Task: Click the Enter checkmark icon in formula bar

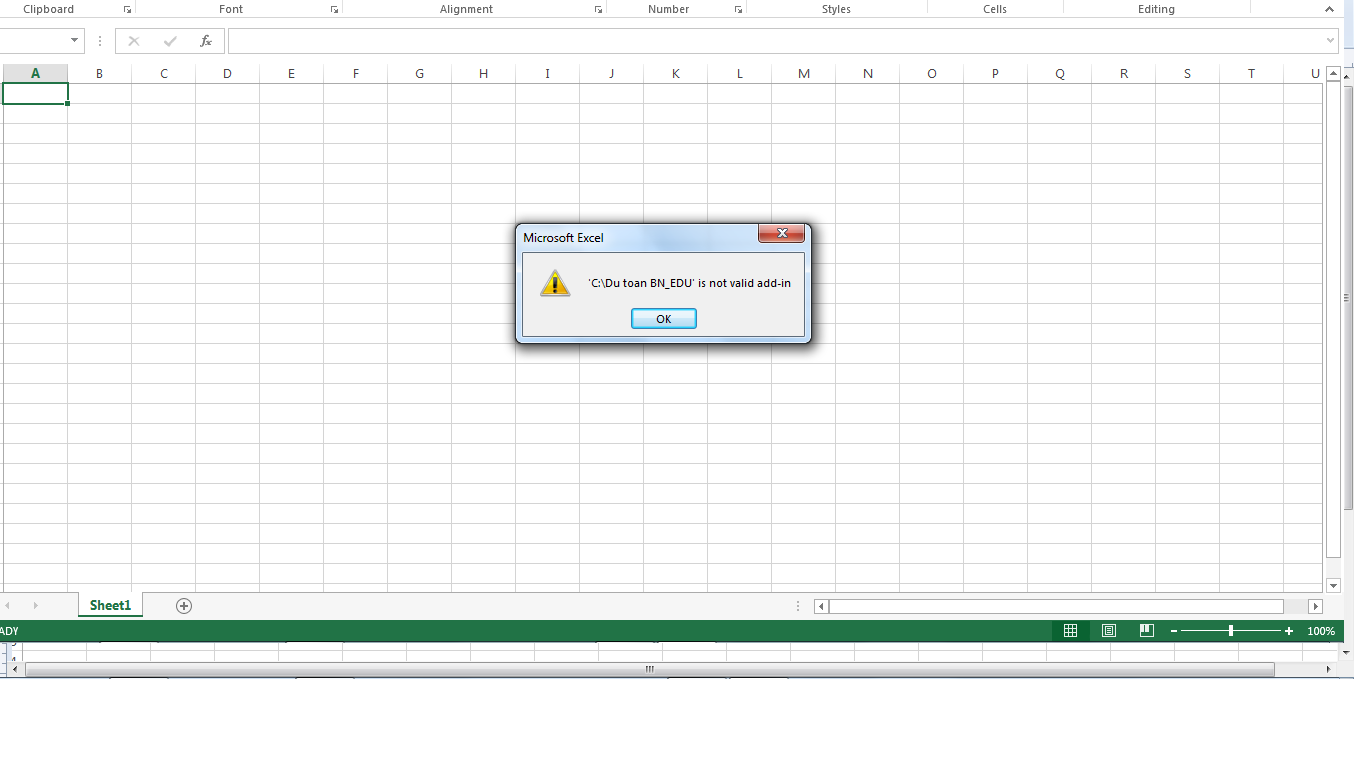Action: pos(170,41)
